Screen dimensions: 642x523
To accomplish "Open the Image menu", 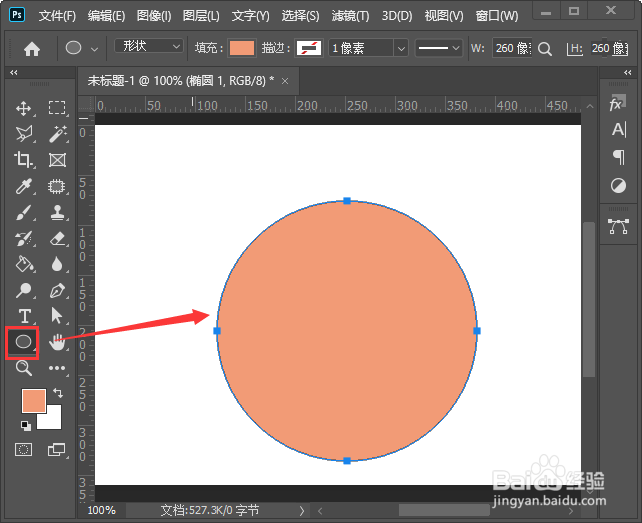I will click(x=154, y=16).
